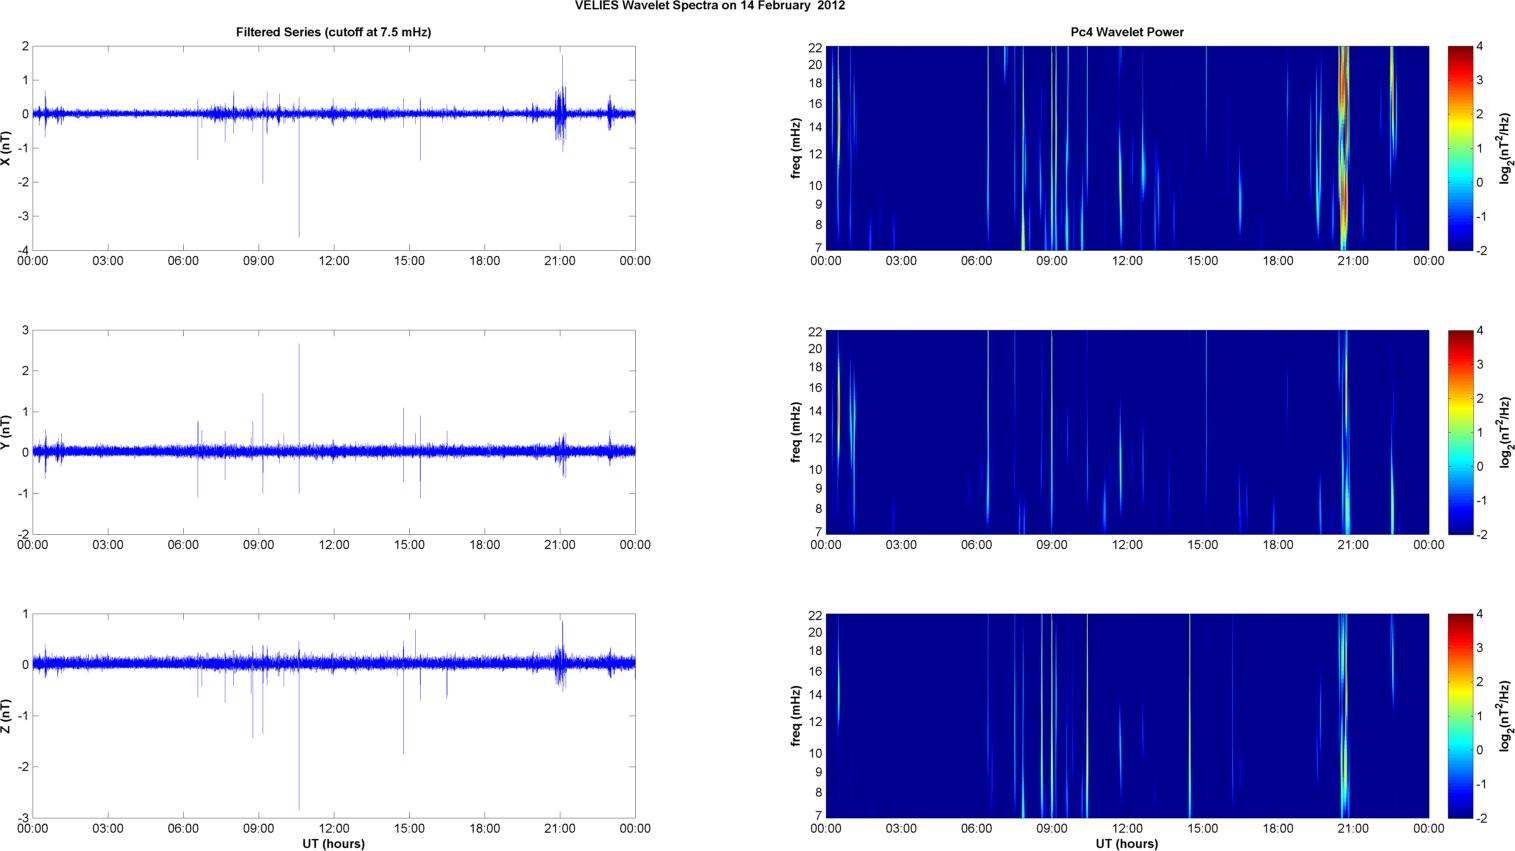Viewport: 1515px width, 851px height.
Task: Select the "Pc4 Wavelet Power" heading
Action: pos(1127,32)
